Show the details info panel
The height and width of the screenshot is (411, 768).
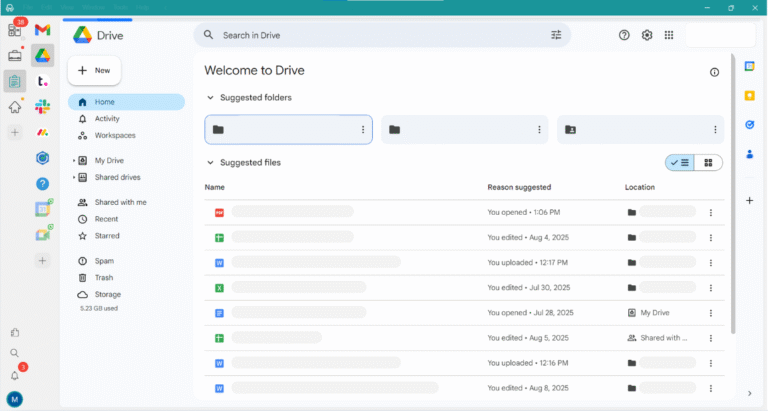(x=714, y=72)
